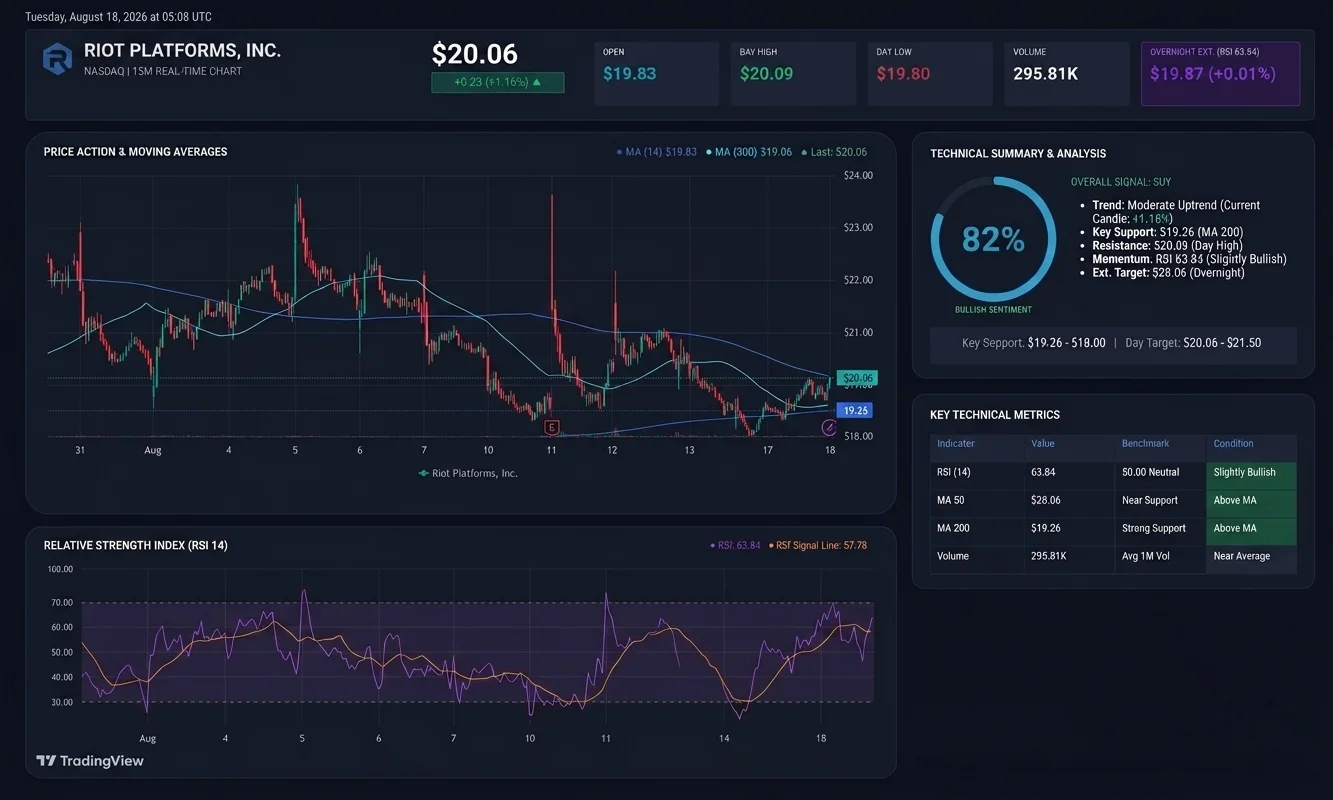This screenshot has width=1333, height=800.
Task: Select the red E marker near 11
Action: (551, 428)
